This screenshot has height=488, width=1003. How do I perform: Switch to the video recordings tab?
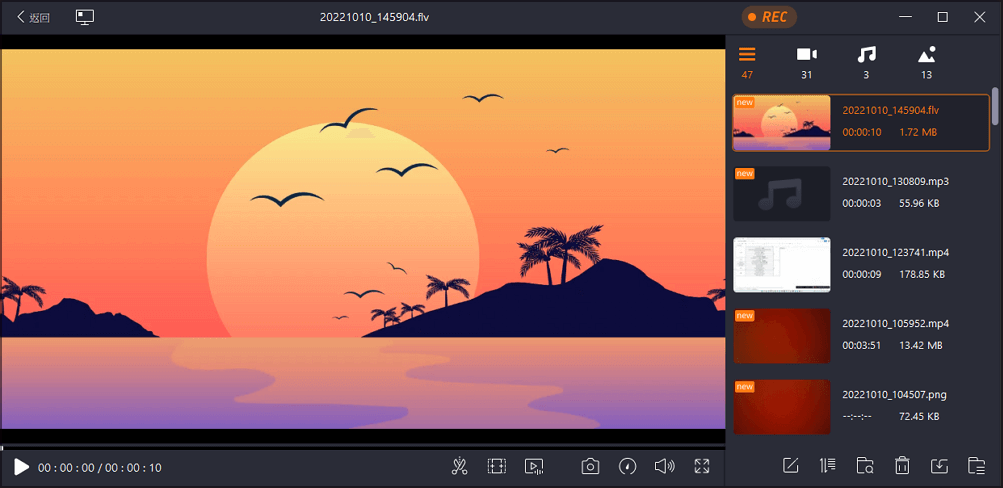coord(807,62)
